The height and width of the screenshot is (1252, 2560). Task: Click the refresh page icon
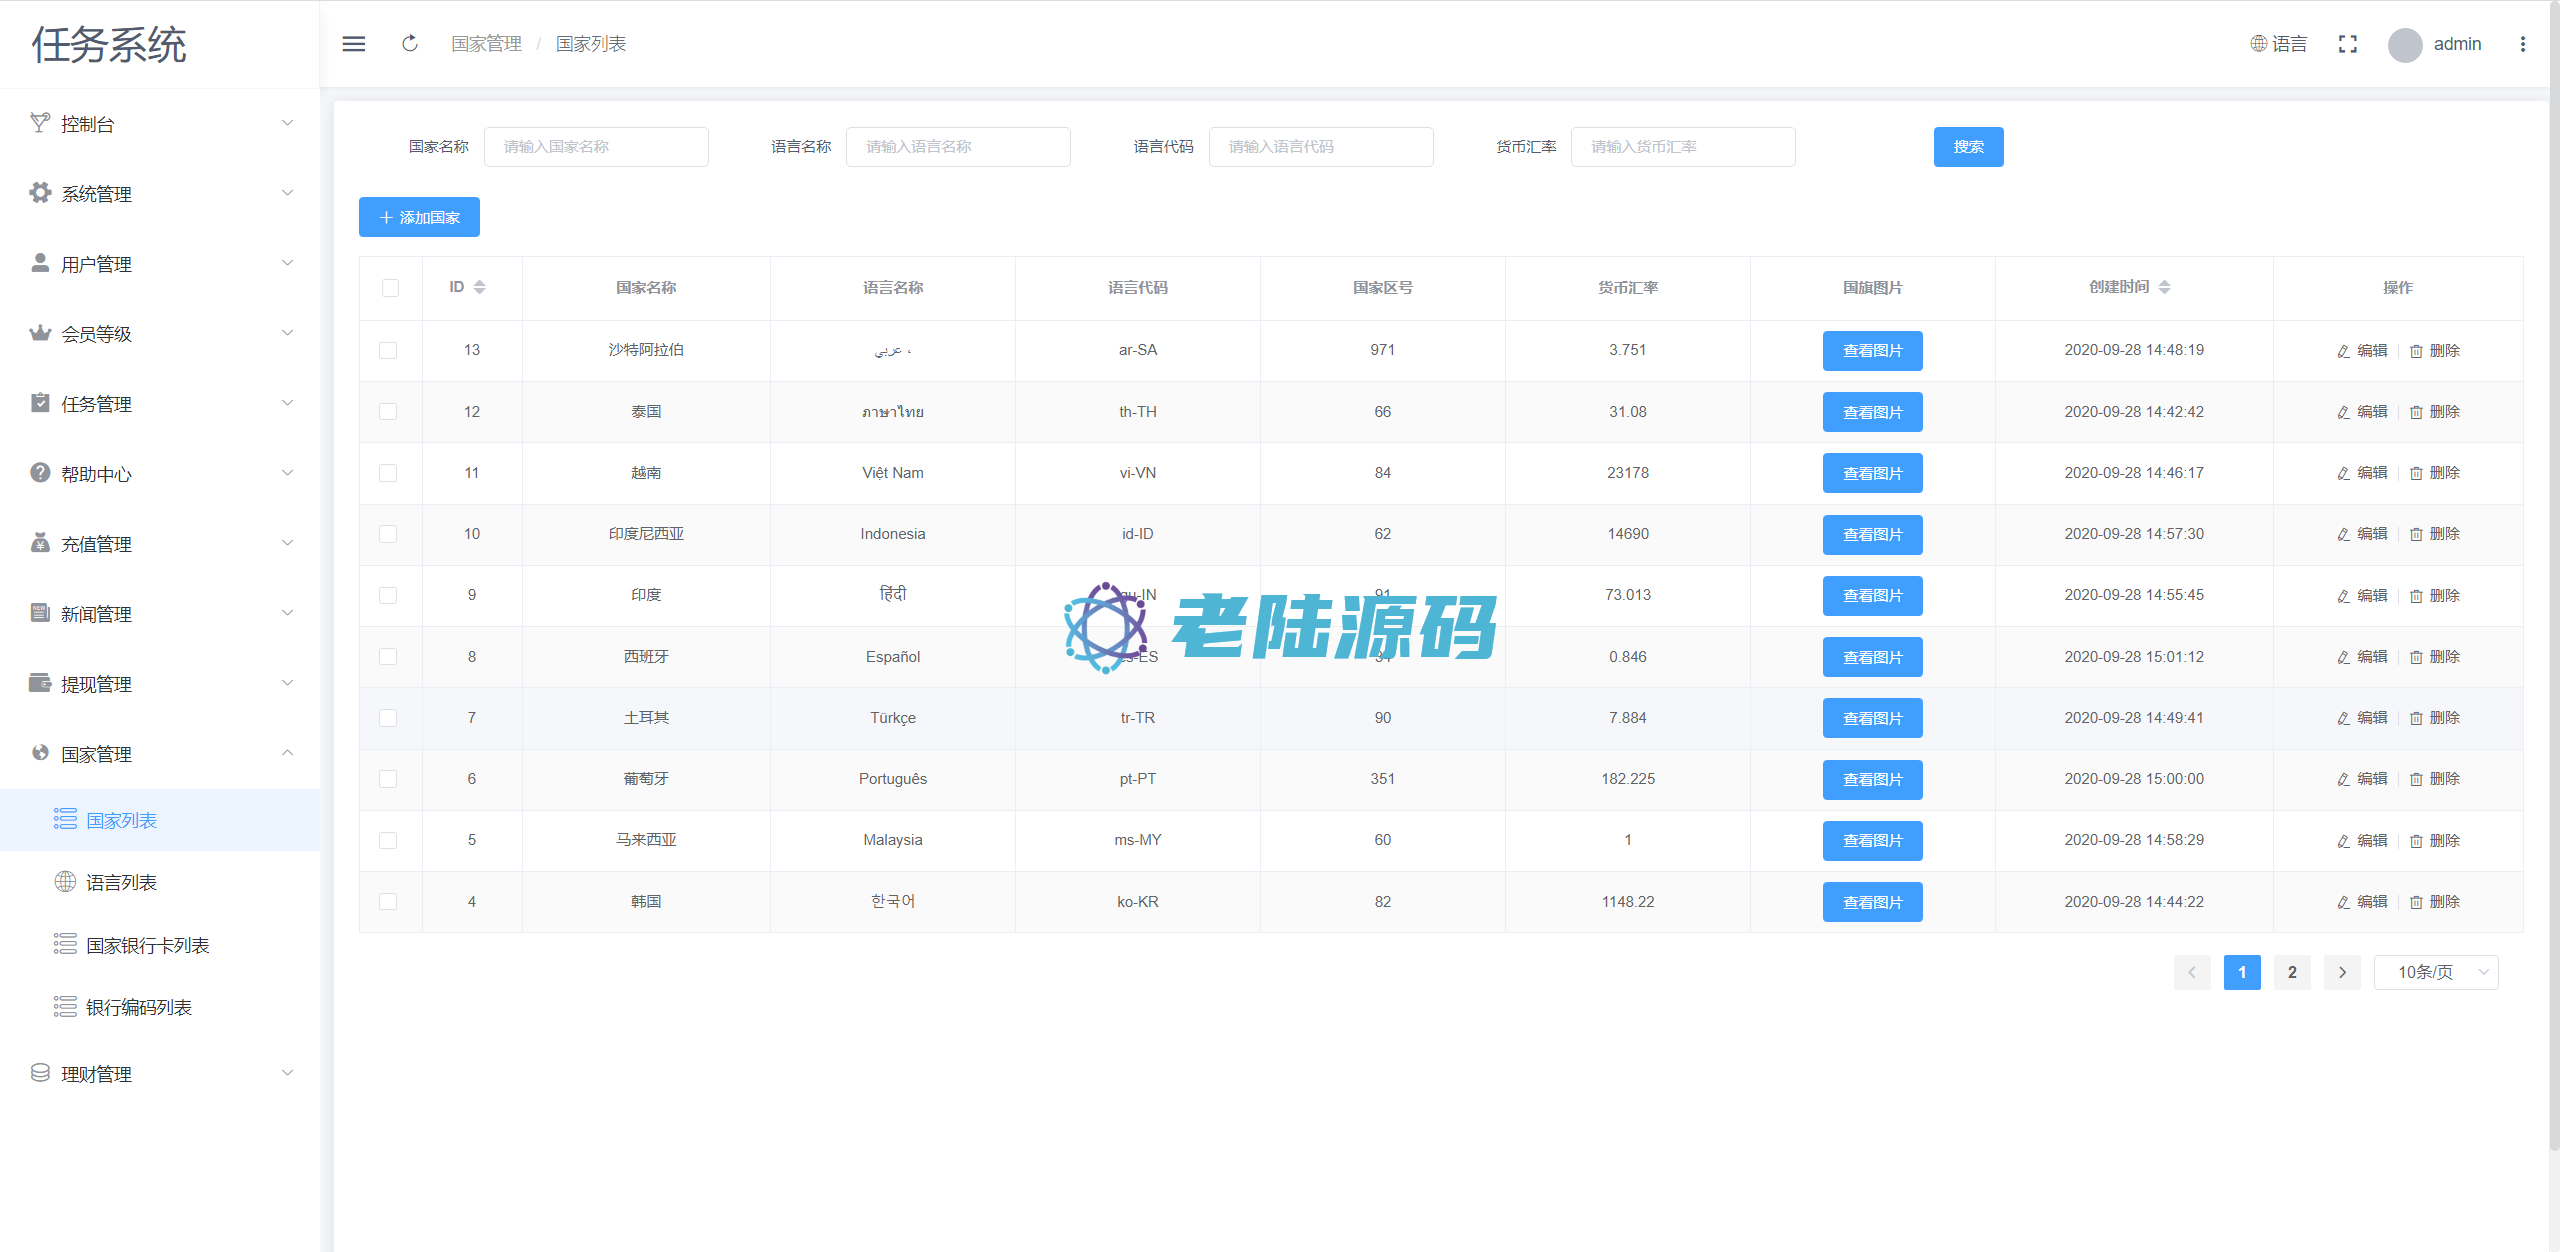point(410,44)
